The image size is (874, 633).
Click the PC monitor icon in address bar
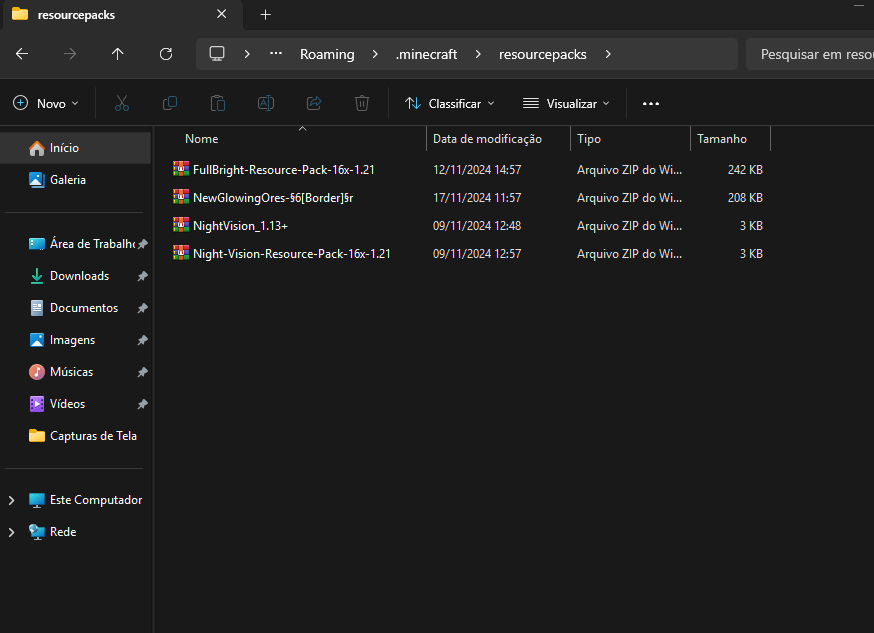pyautogui.click(x=217, y=54)
